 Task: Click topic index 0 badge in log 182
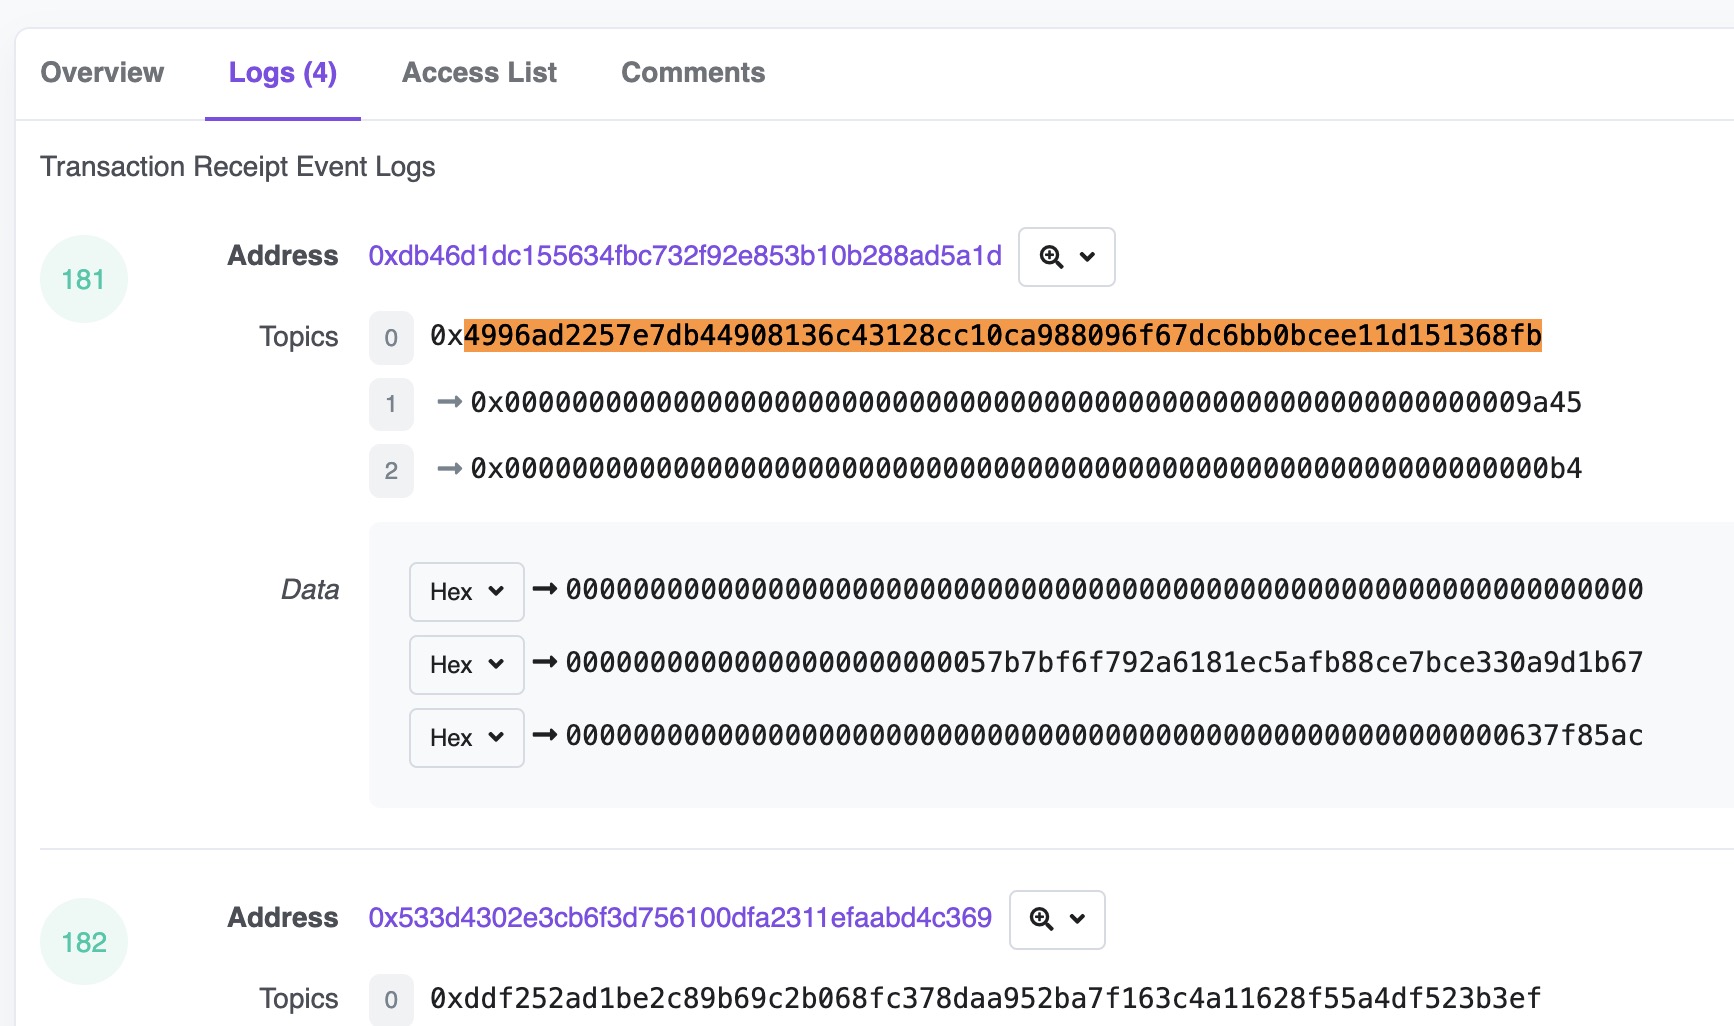(391, 999)
